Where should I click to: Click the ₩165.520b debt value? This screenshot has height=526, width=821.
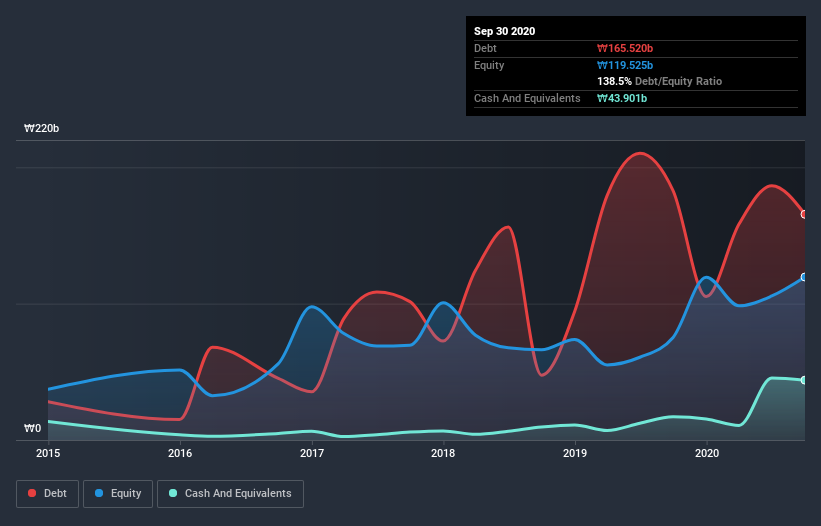pos(625,48)
